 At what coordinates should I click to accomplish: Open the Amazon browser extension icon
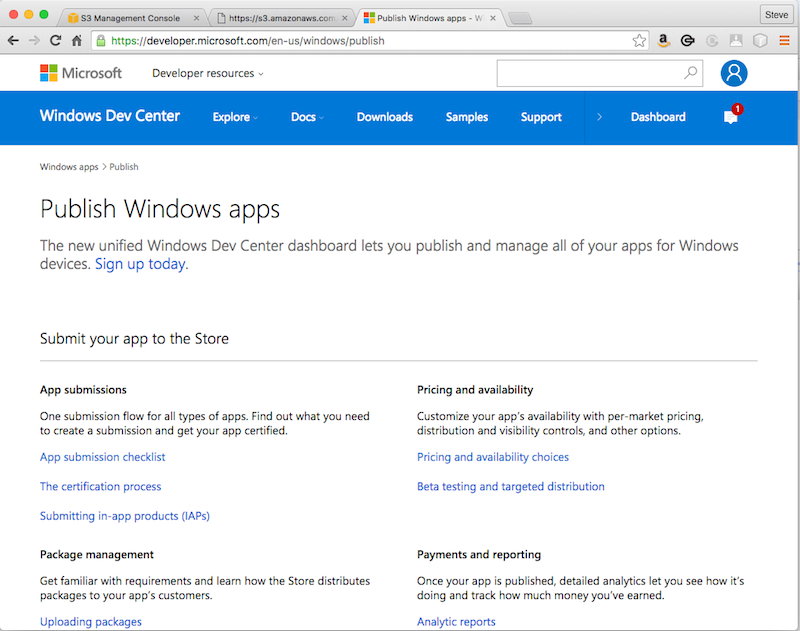663,41
